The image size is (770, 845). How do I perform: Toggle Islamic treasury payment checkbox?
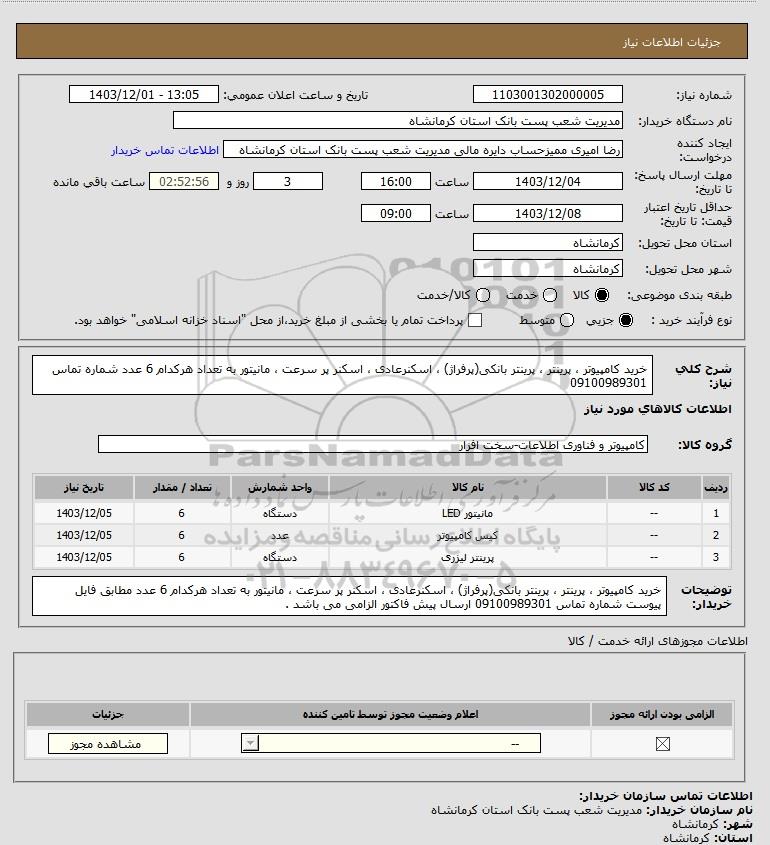(x=475, y=320)
